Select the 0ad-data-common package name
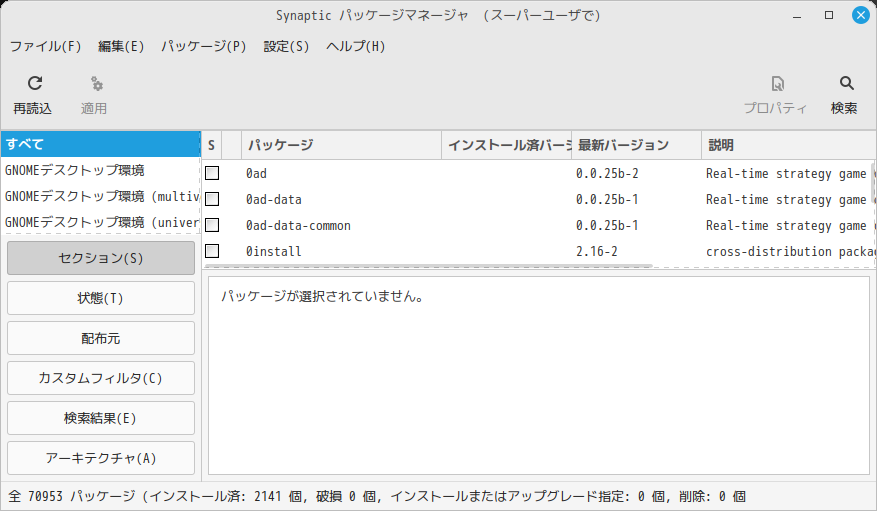Screen dimensions: 877x511 [298, 225]
